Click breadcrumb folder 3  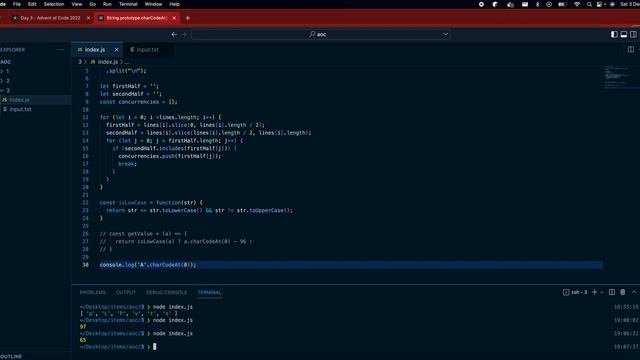[80, 62]
